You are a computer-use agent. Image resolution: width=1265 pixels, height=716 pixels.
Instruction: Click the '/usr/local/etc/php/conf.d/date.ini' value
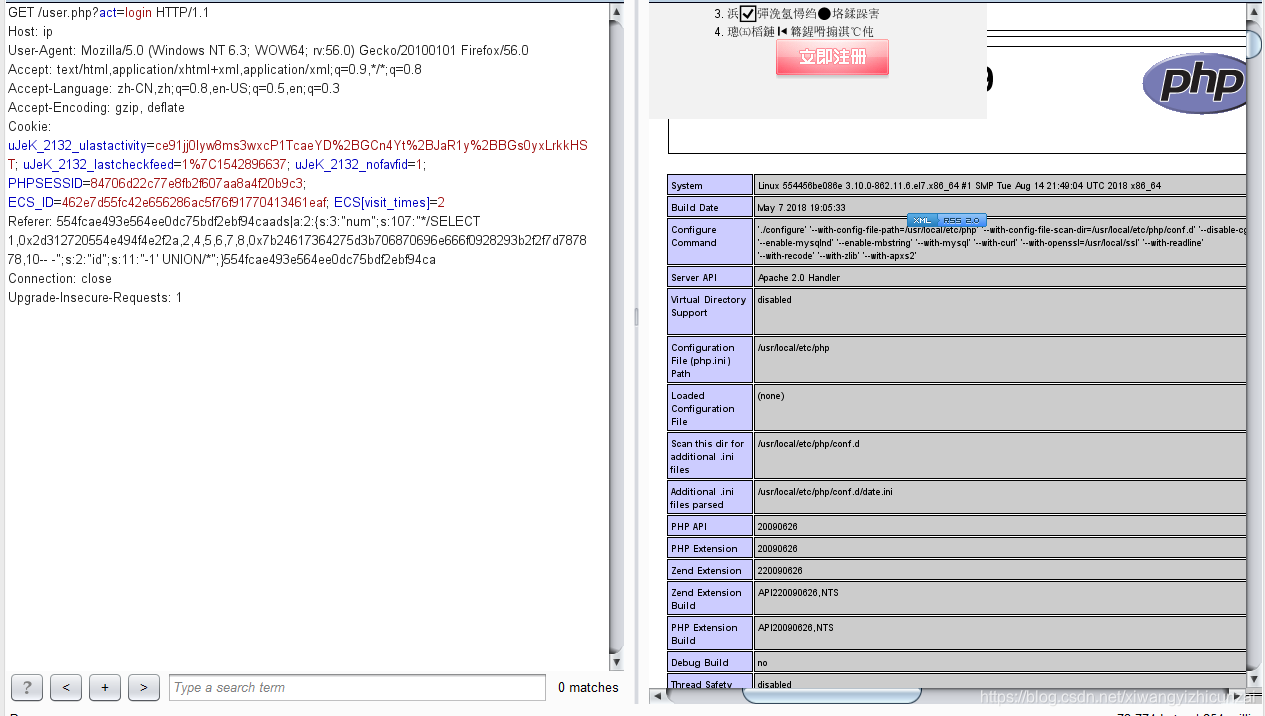826,491
